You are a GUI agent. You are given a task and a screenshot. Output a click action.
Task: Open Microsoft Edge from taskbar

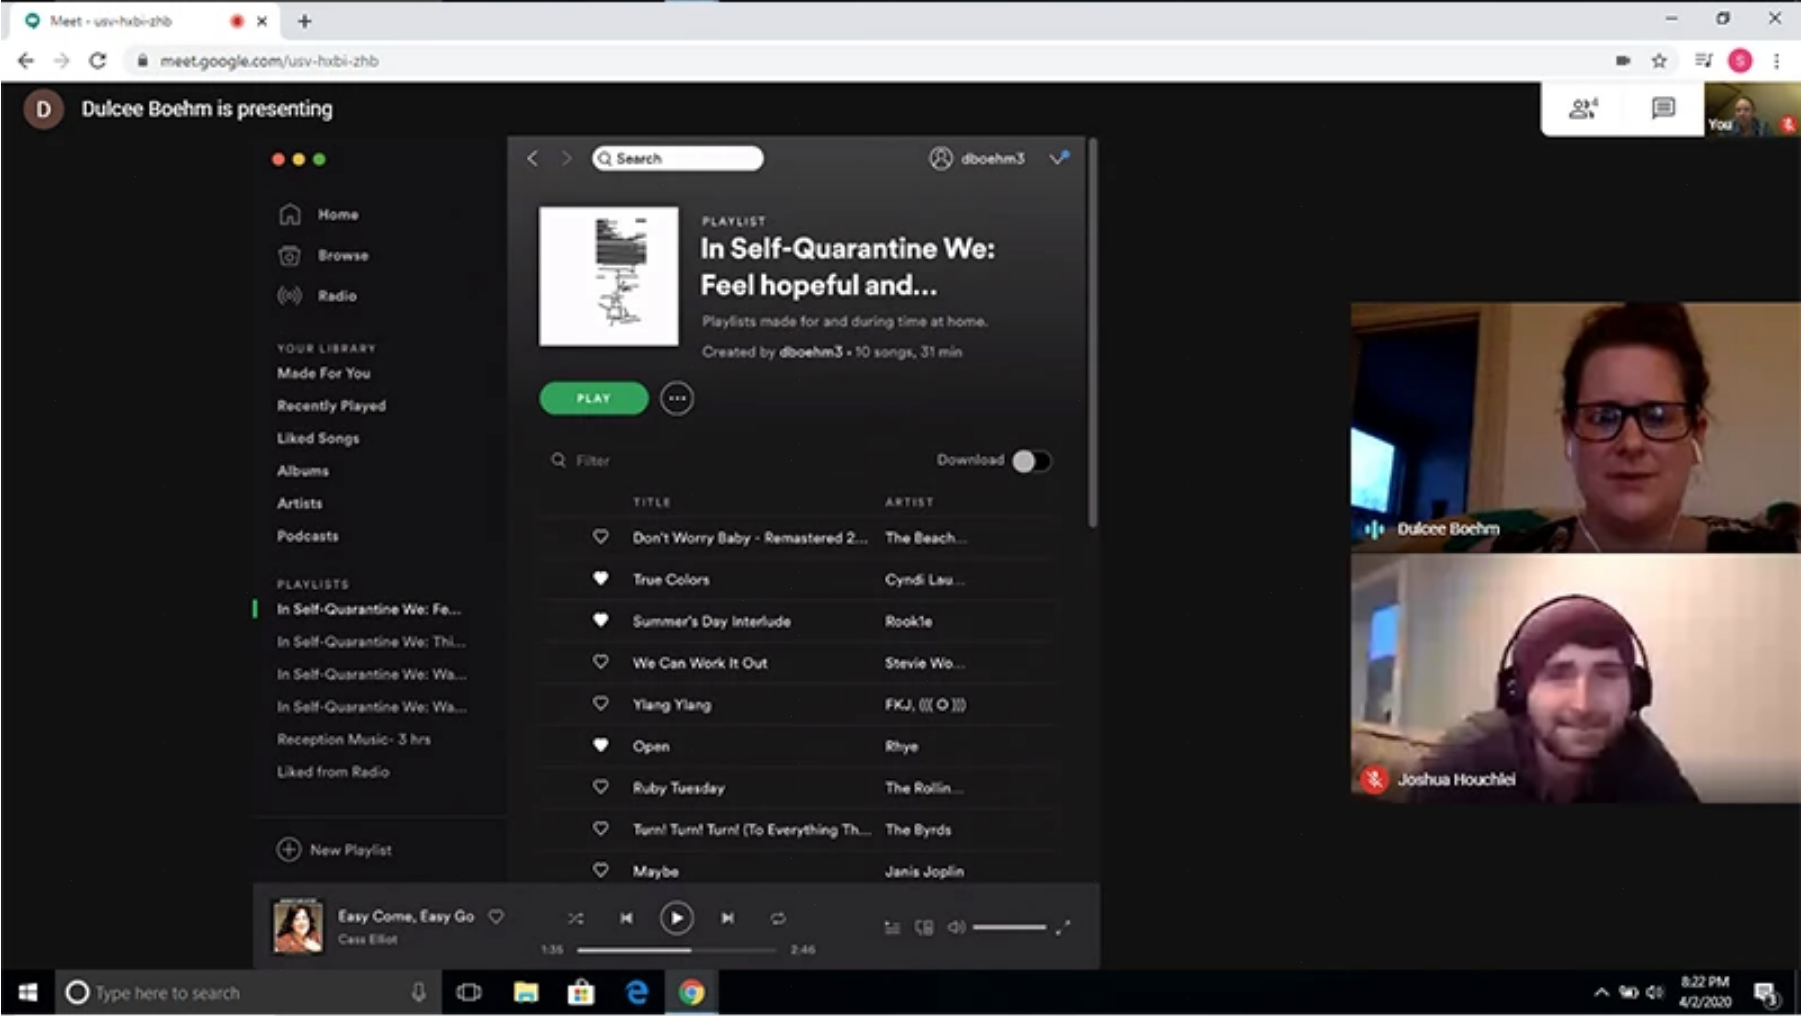click(x=637, y=992)
